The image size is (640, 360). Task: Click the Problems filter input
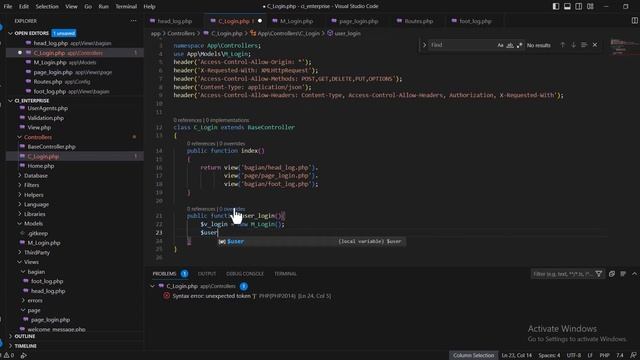[562, 274]
